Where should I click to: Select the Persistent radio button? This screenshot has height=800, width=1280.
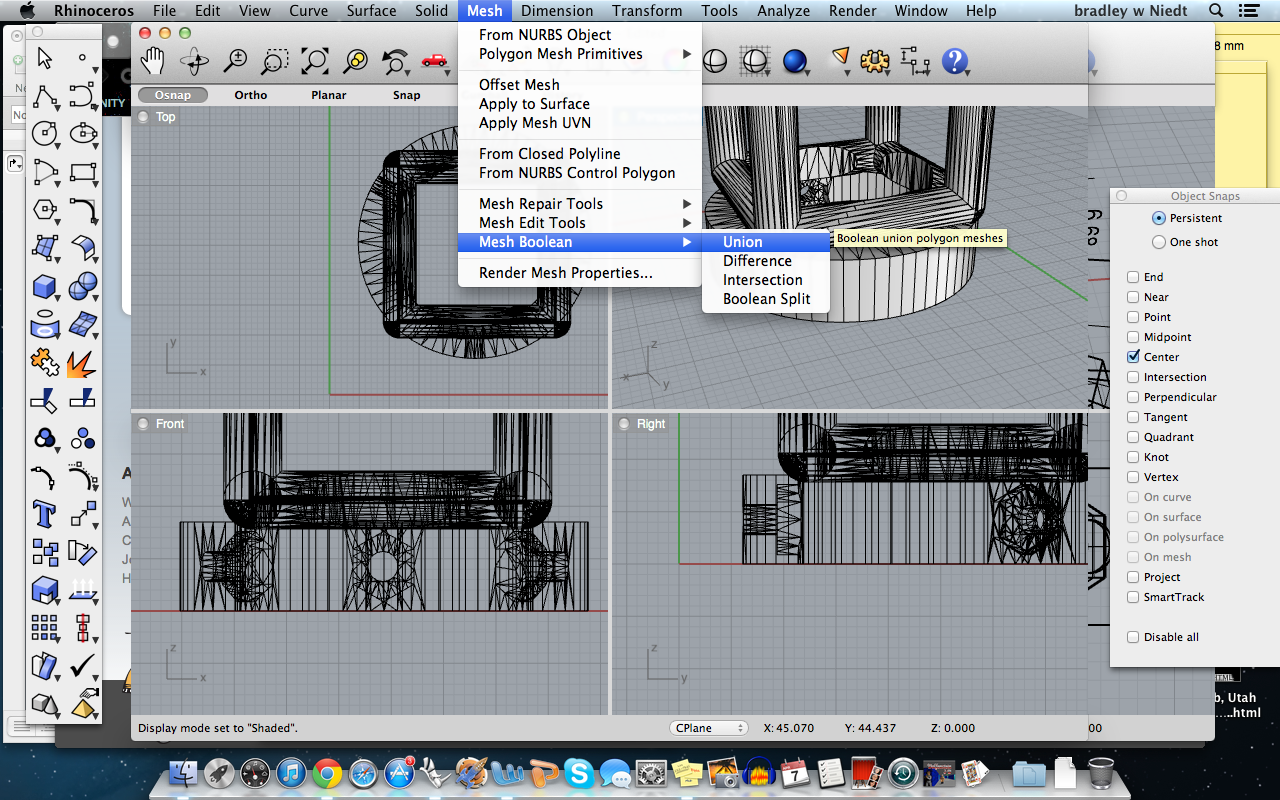point(1159,218)
